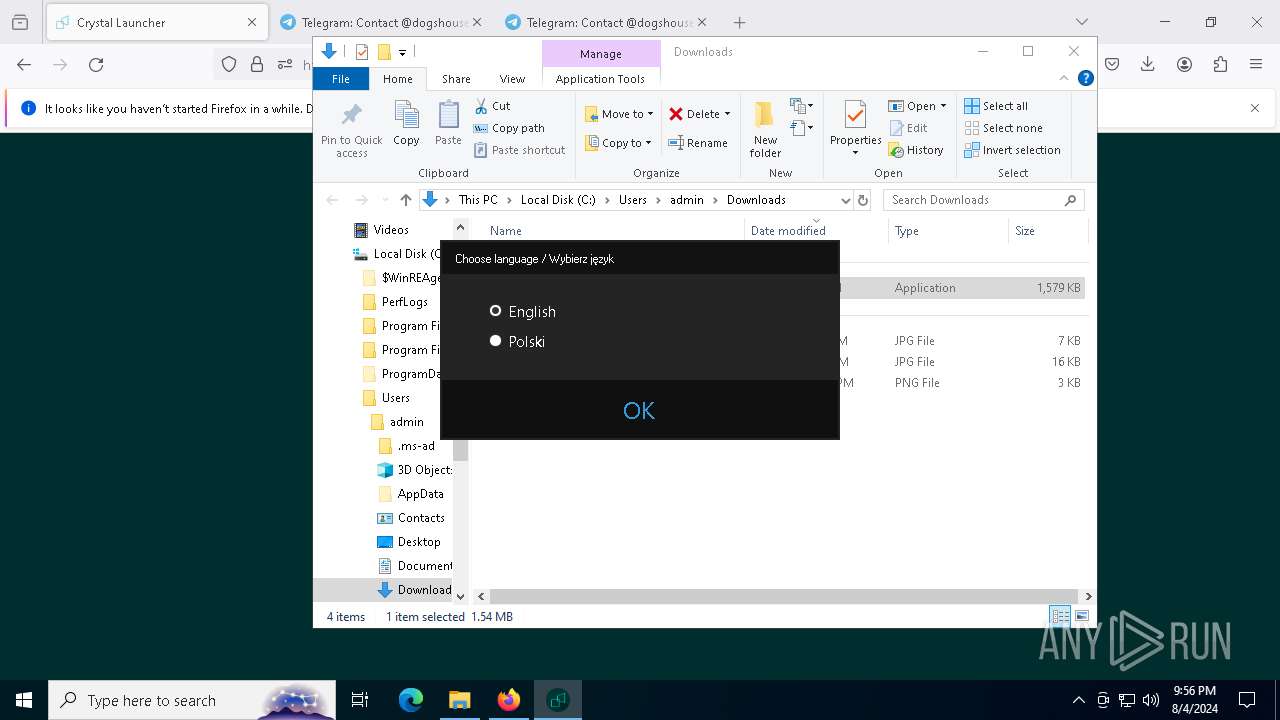
Task: Click the Cut scissors command
Action: (492, 106)
